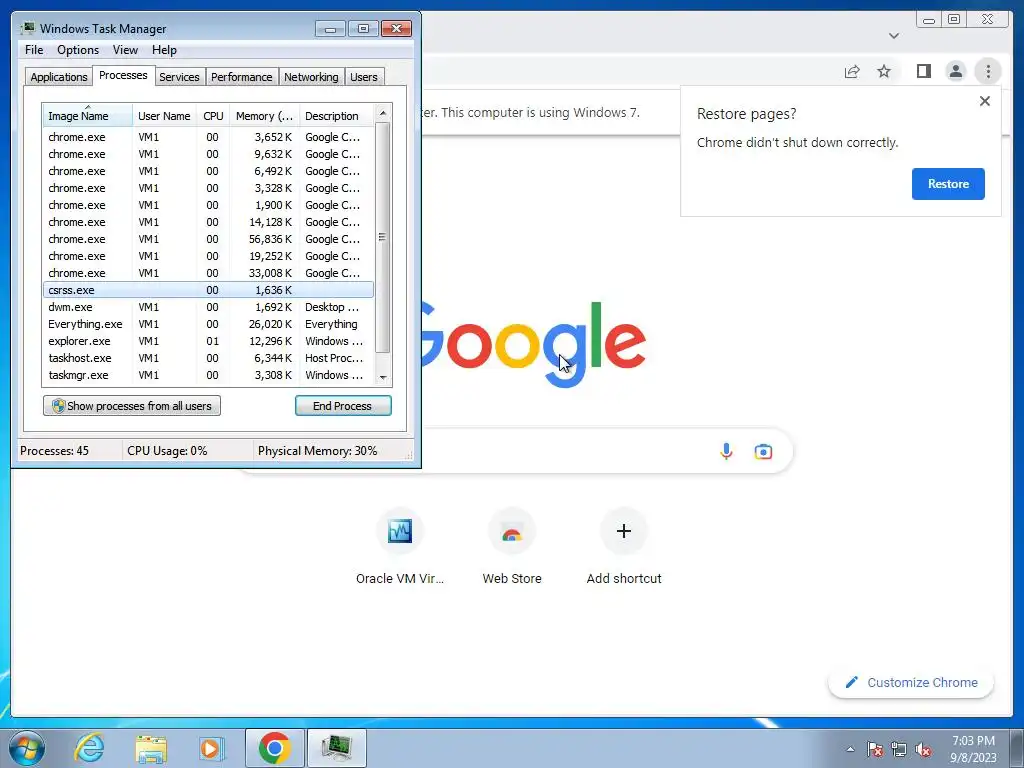Open Chrome tab search chevron
This screenshot has height=768, width=1024.
pyautogui.click(x=894, y=36)
